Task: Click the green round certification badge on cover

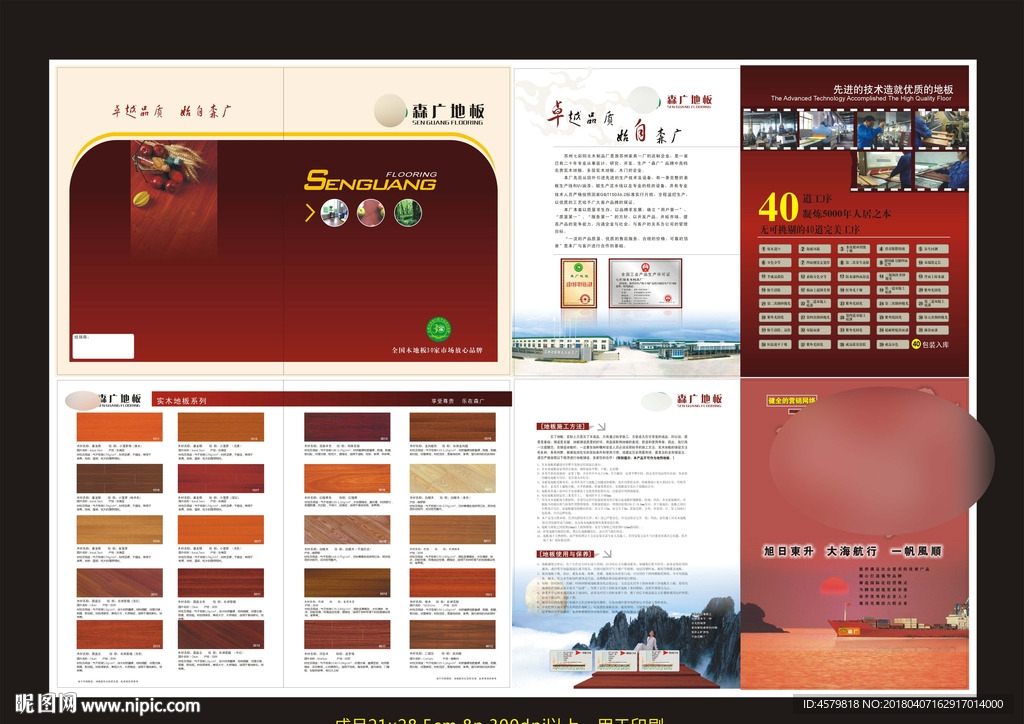Action: [439, 329]
